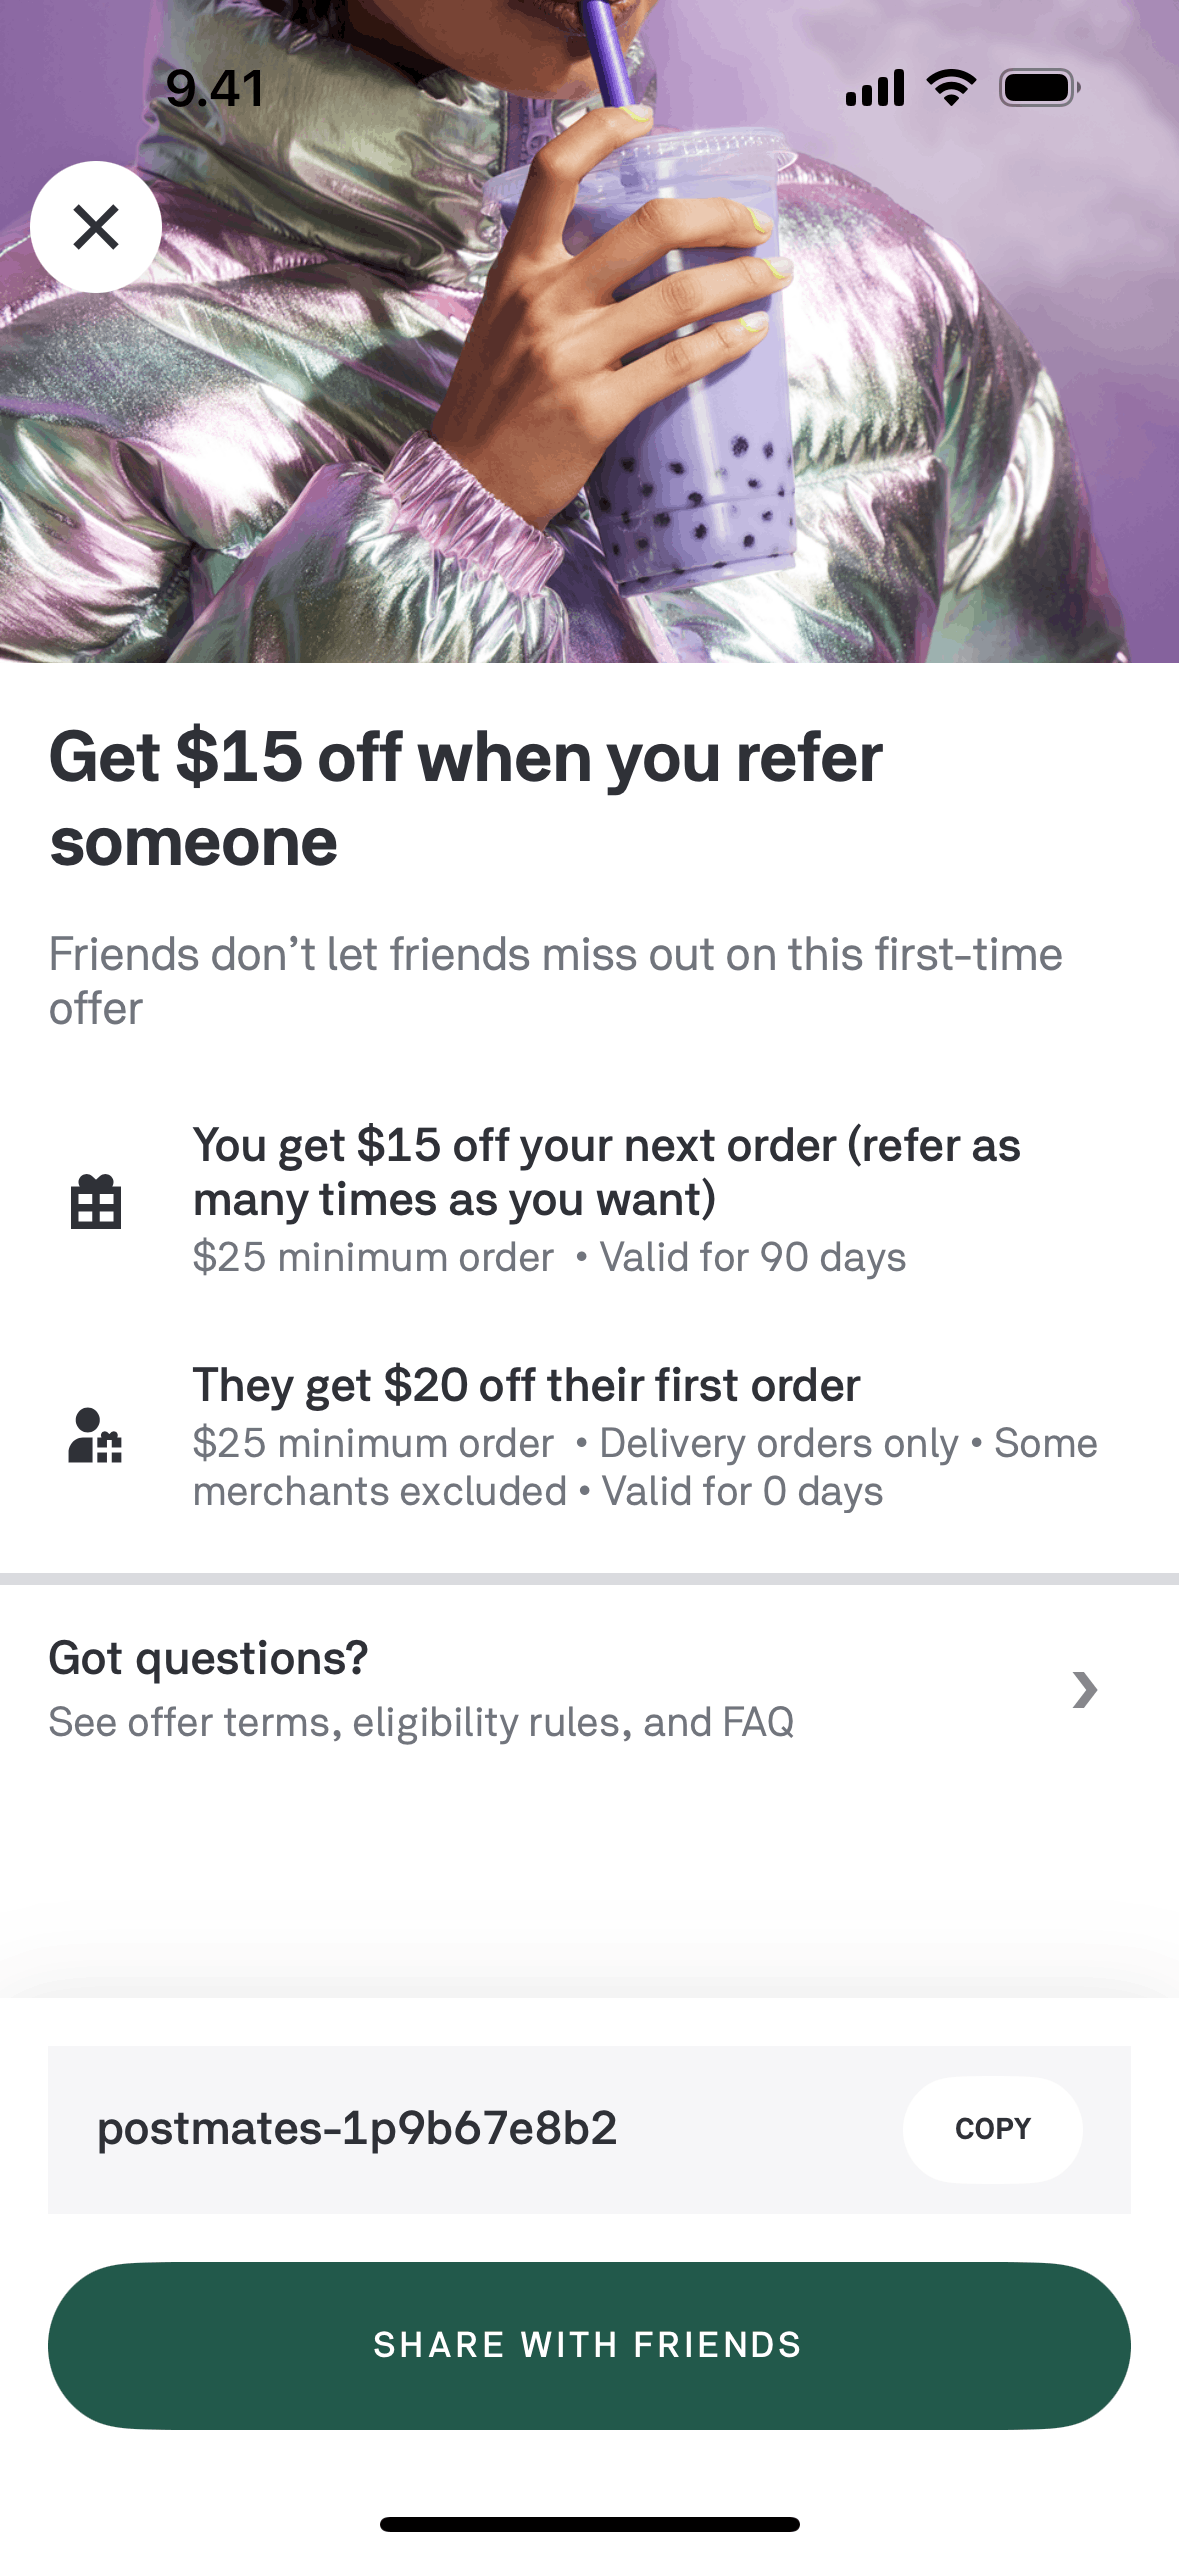This screenshot has width=1179, height=2556.
Task: Expand the Got questions chevron arrow
Action: pyautogui.click(x=1084, y=1690)
